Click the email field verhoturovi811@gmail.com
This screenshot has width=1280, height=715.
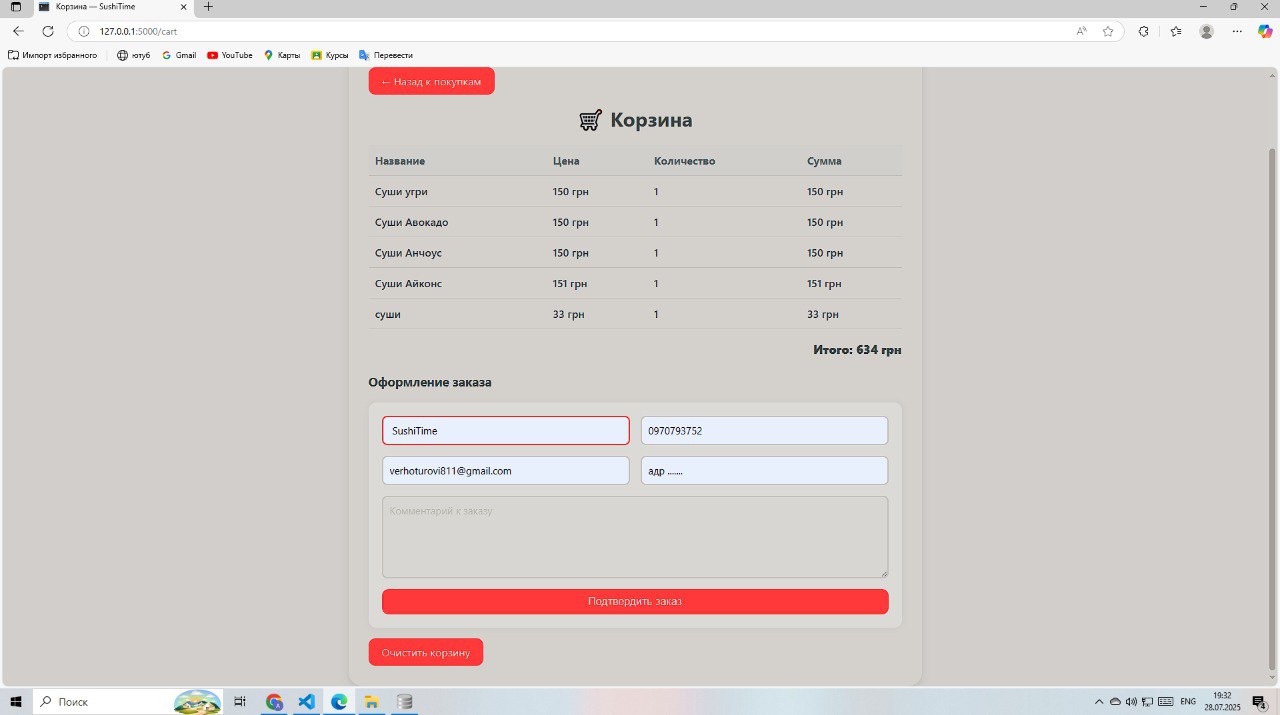click(x=505, y=471)
